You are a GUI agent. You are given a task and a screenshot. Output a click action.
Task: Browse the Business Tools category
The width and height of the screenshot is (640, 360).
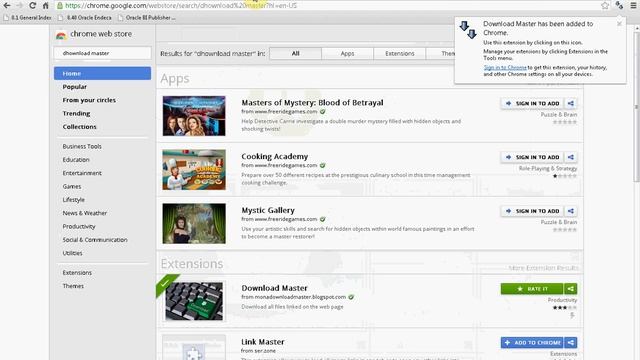pos(82,146)
